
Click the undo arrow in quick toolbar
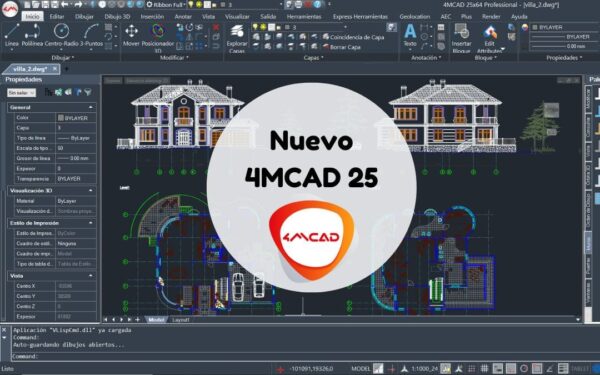[65, 5]
